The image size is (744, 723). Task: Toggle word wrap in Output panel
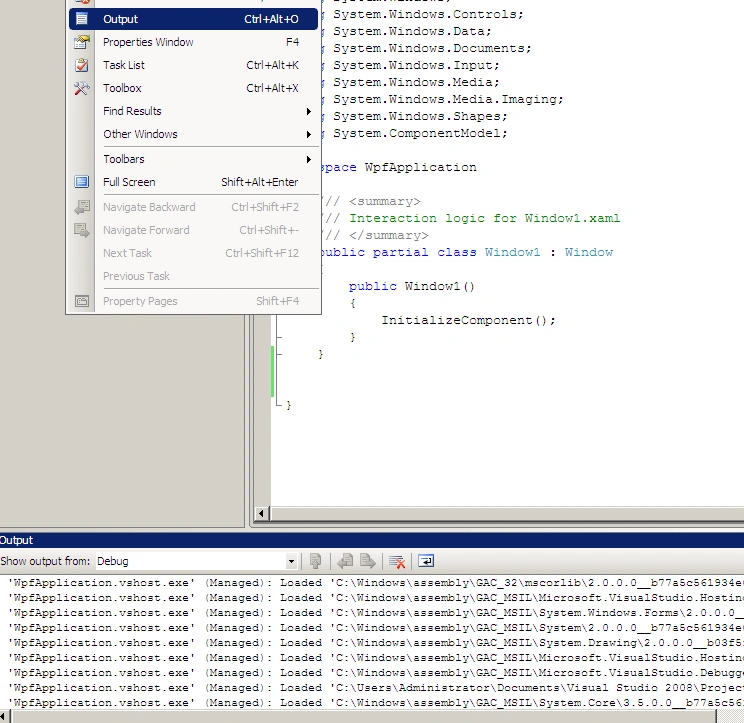[426, 561]
